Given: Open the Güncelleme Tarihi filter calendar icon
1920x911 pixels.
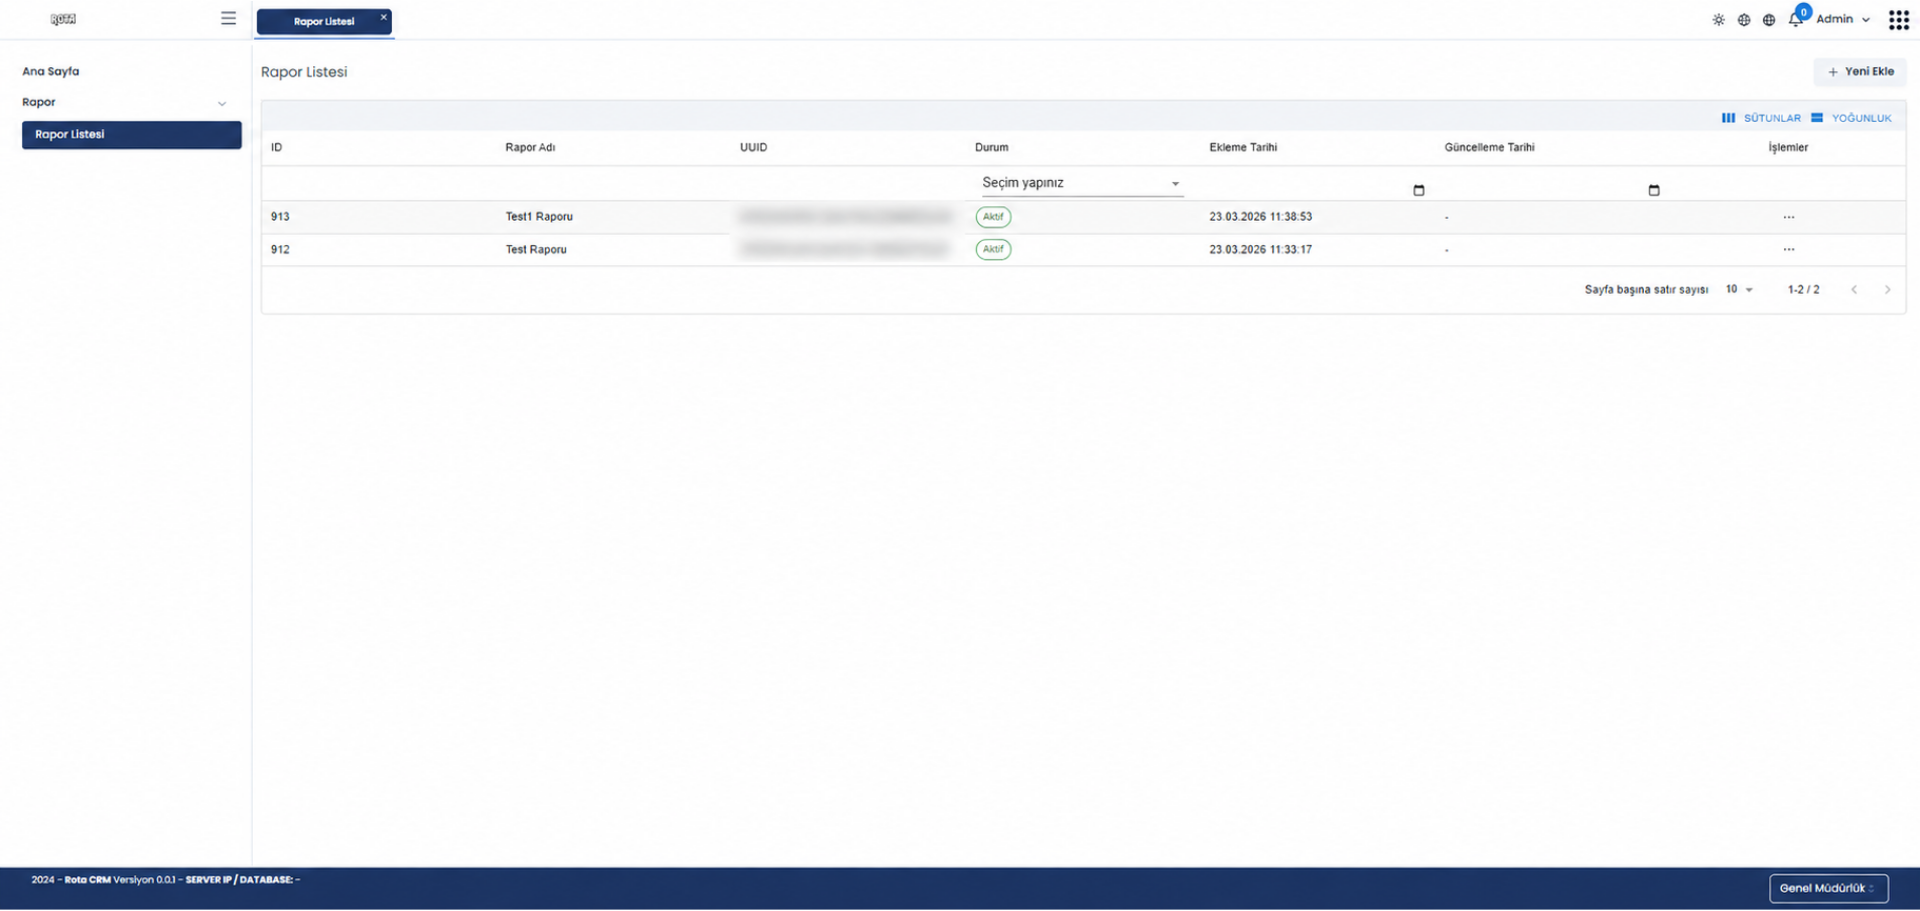Looking at the screenshot, I should coord(1653,190).
